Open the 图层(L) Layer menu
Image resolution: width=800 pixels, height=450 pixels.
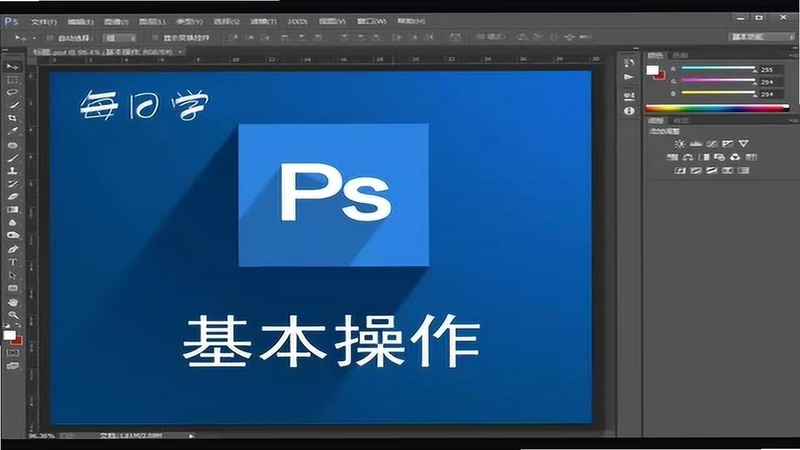pos(152,22)
